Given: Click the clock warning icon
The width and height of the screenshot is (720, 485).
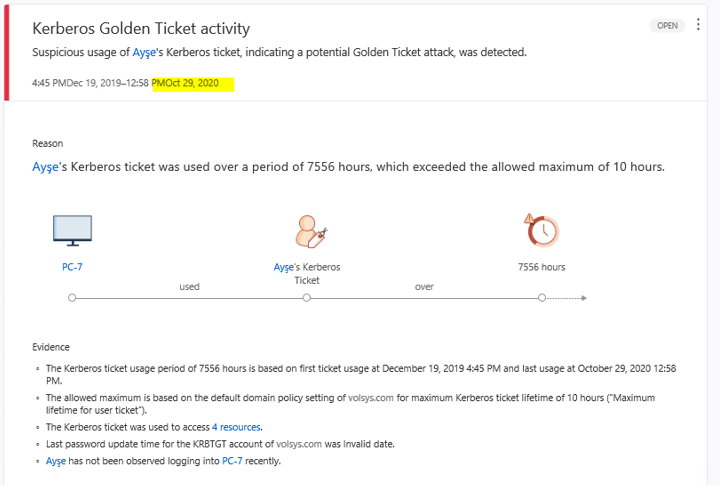Looking at the screenshot, I should tap(541, 231).
